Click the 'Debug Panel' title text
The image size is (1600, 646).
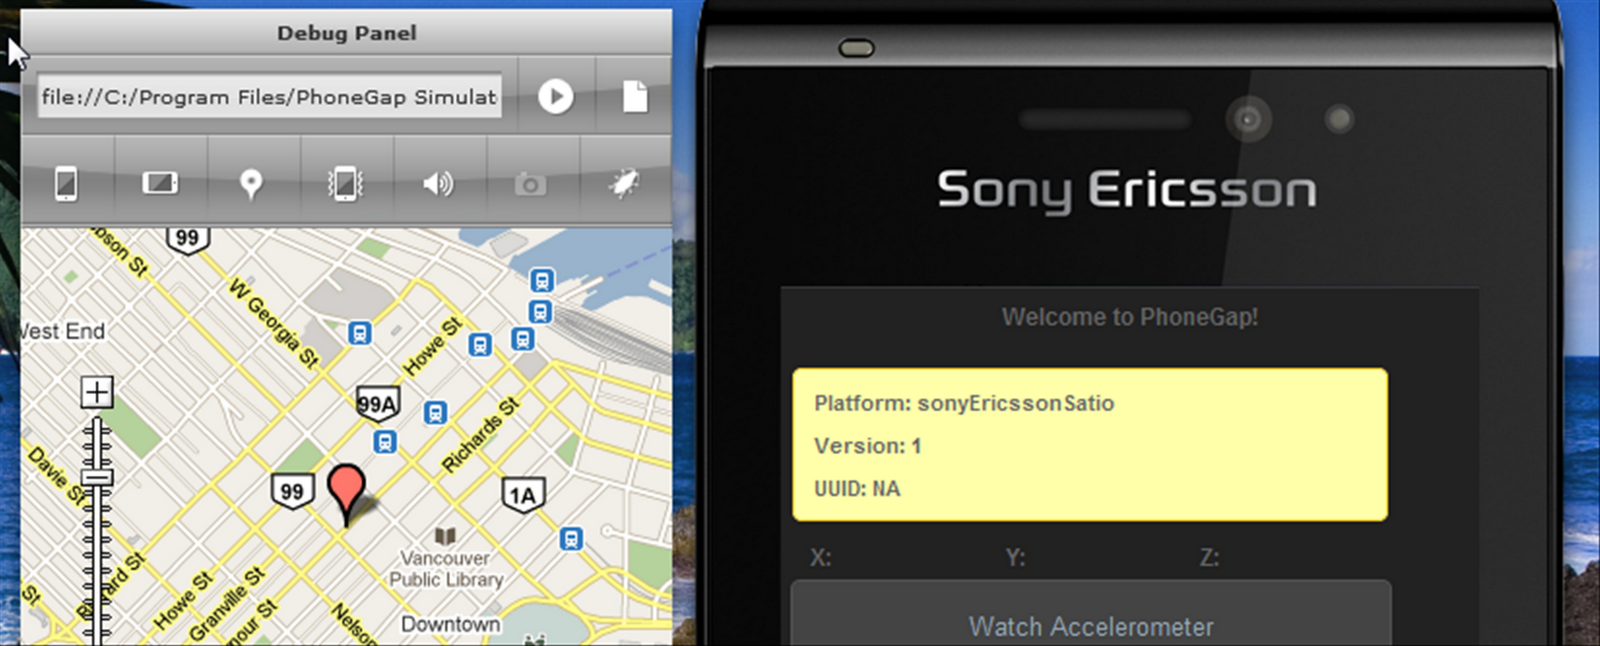tap(346, 33)
